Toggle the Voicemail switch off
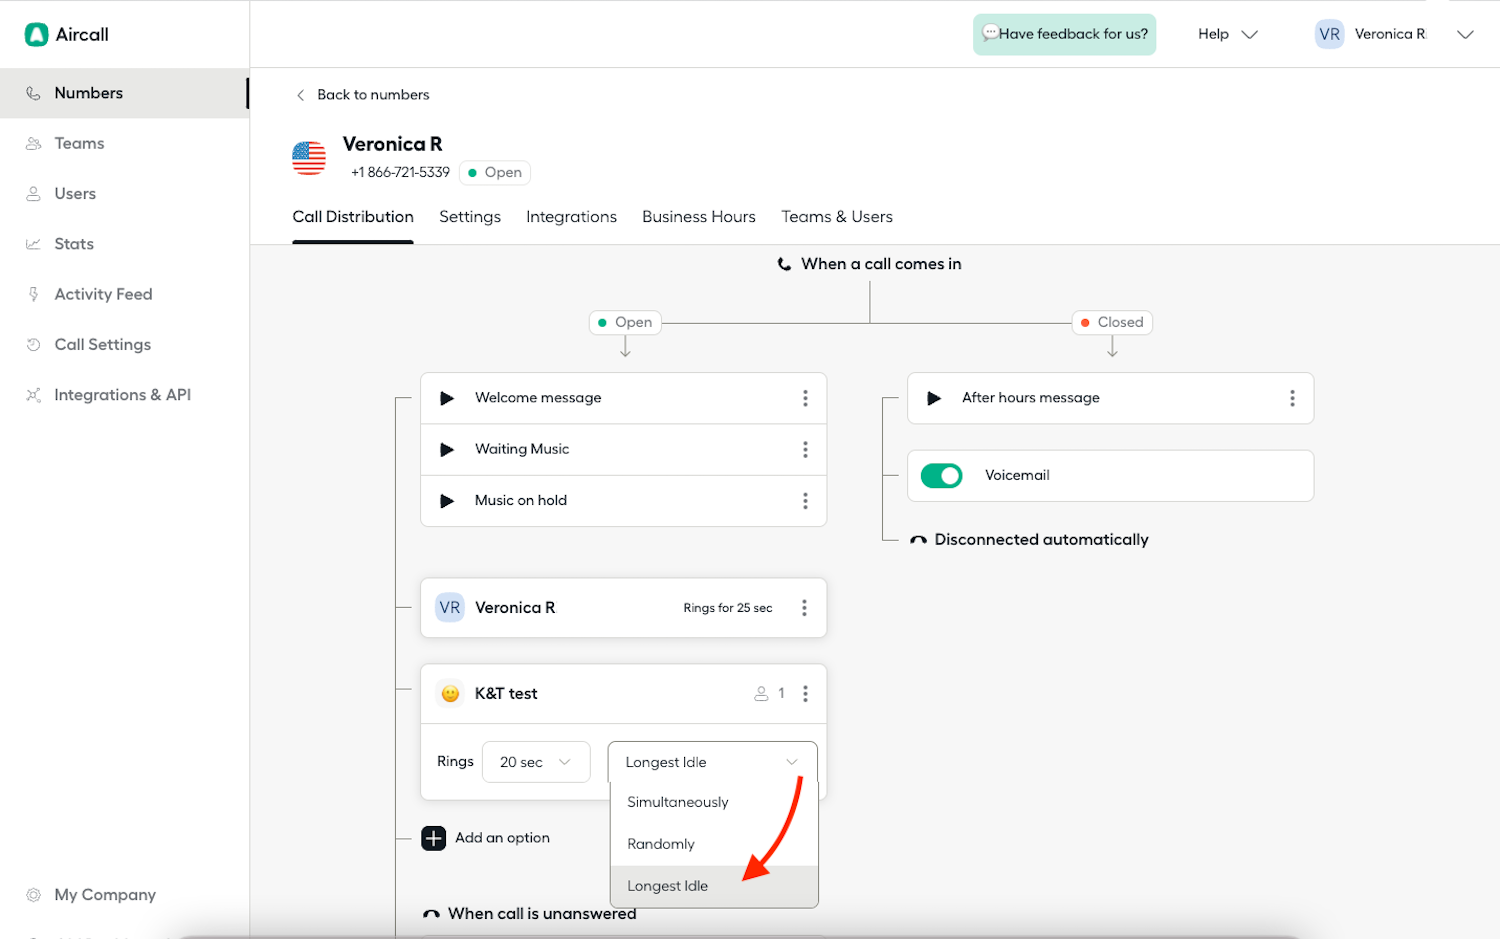This screenshot has height=939, width=1500. point(941,476)
